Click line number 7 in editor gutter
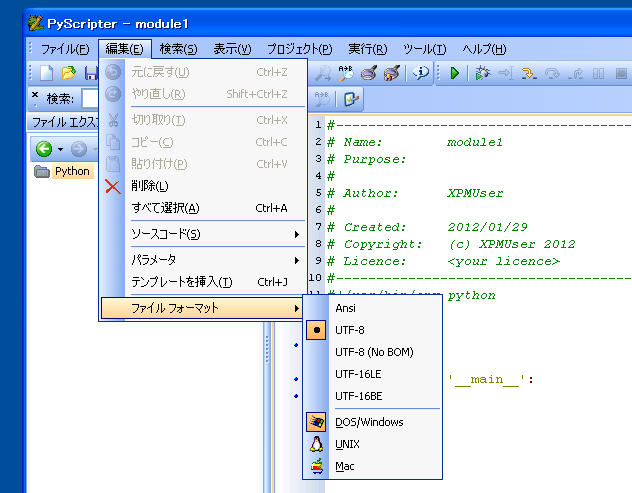Screen dimensions: 632x493 point(318,227)
